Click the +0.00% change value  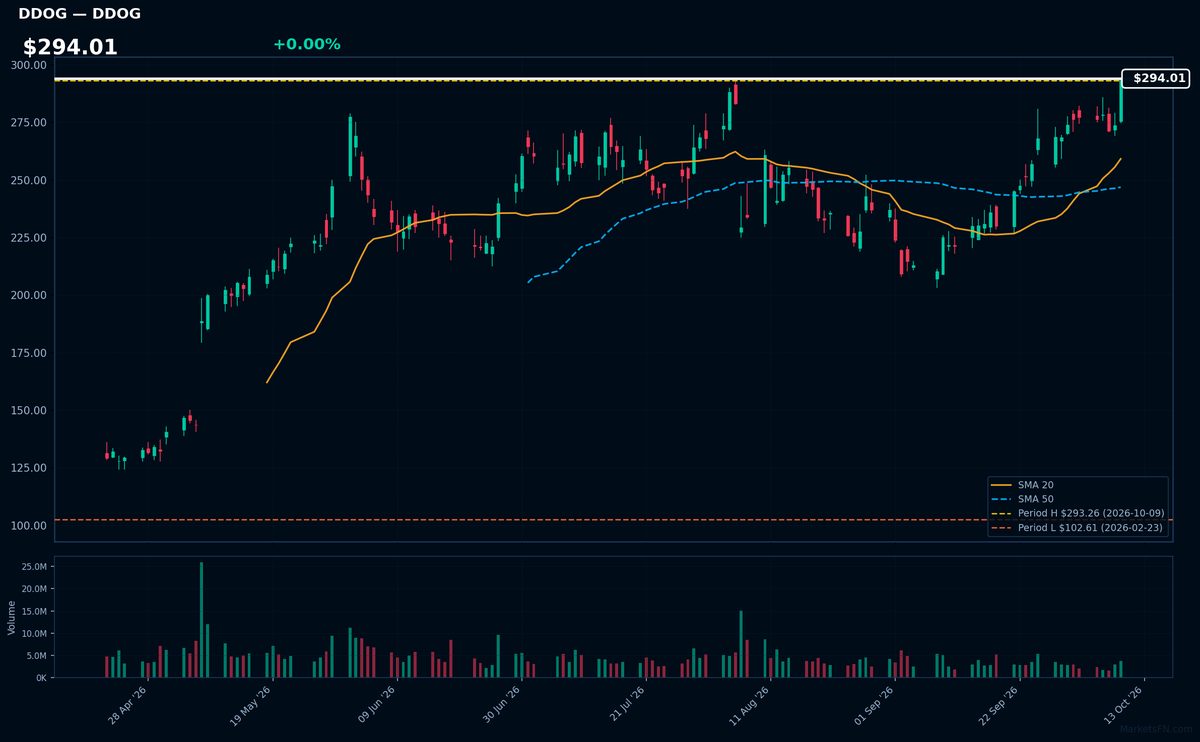[x=306, y=44]
